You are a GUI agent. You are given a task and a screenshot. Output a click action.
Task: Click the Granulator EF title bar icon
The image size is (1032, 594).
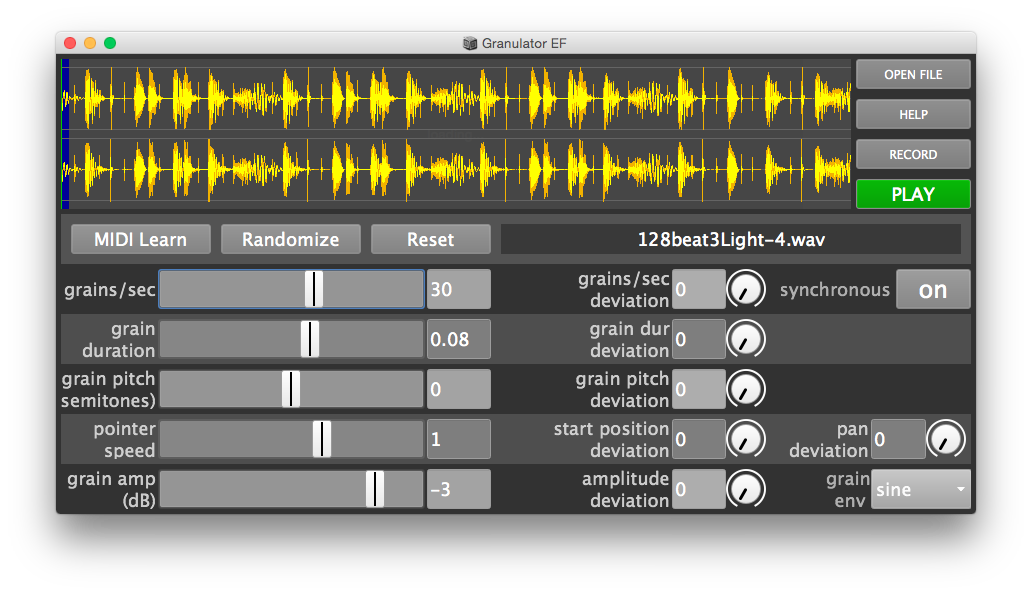pos(470,43)
